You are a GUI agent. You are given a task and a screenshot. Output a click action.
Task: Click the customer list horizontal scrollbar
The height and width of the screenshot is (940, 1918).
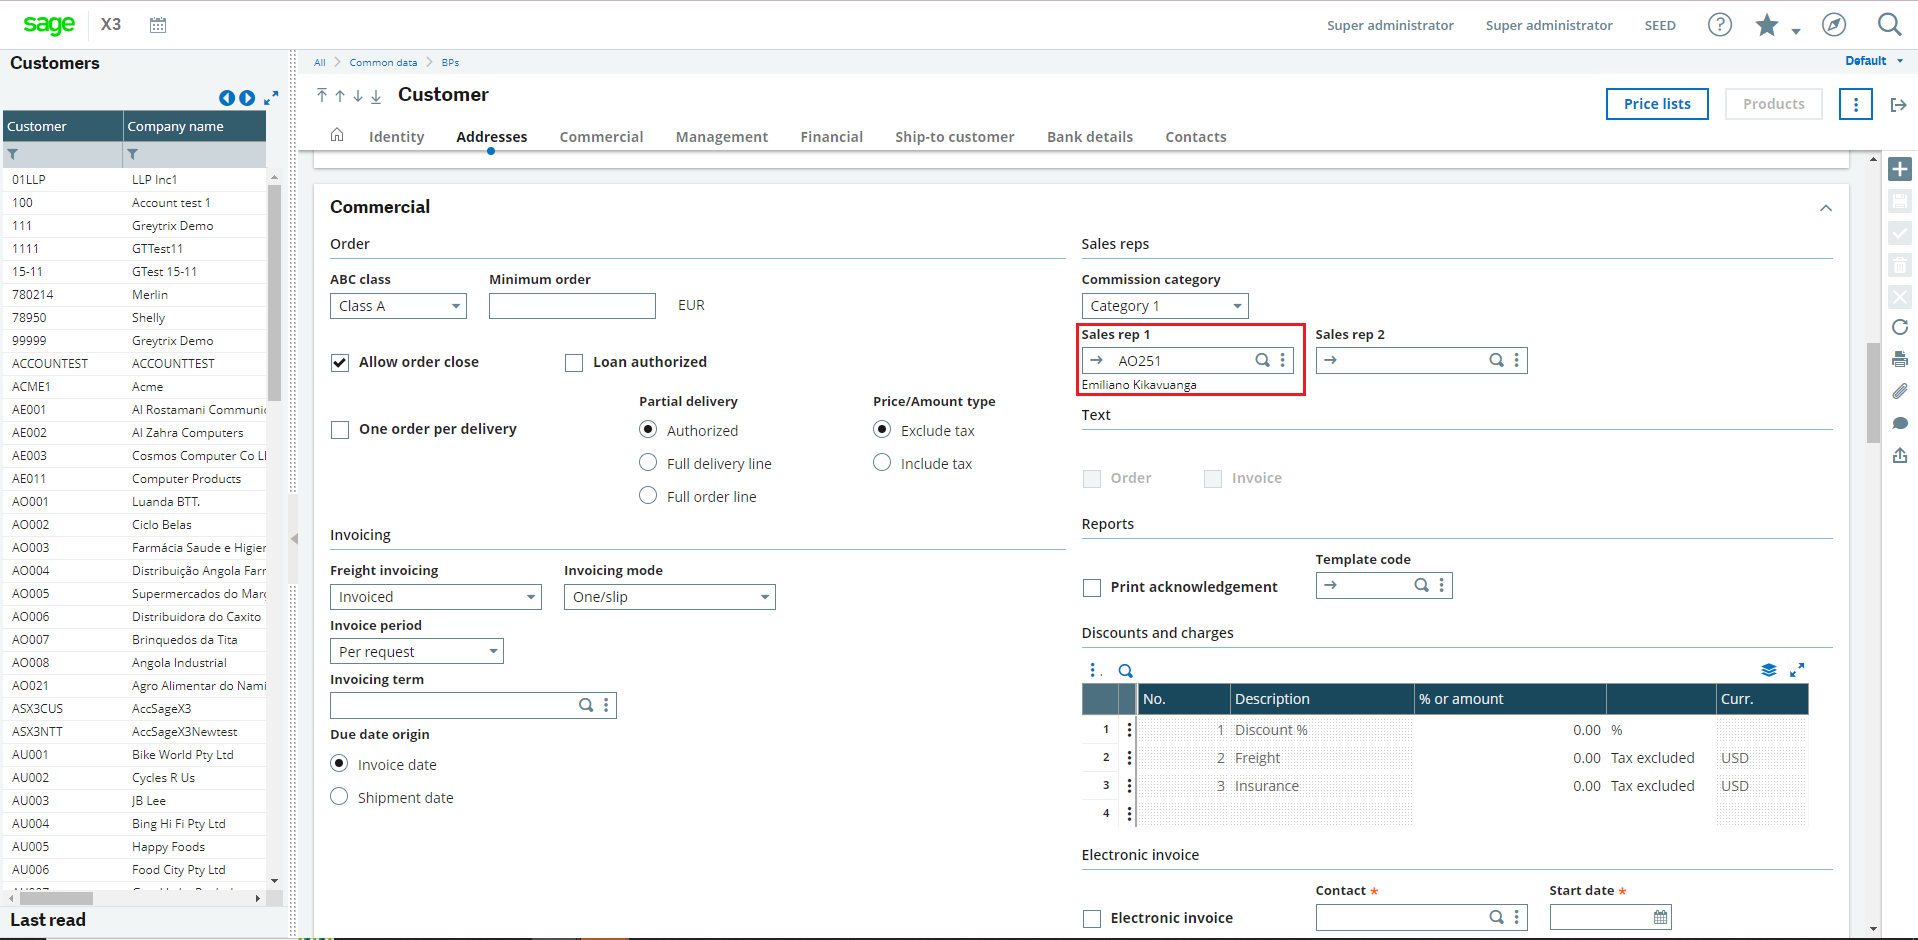point(55,898)
